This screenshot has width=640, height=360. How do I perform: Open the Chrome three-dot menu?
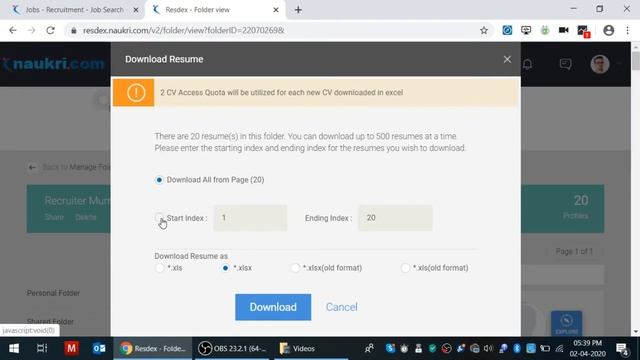coord(627,30)
